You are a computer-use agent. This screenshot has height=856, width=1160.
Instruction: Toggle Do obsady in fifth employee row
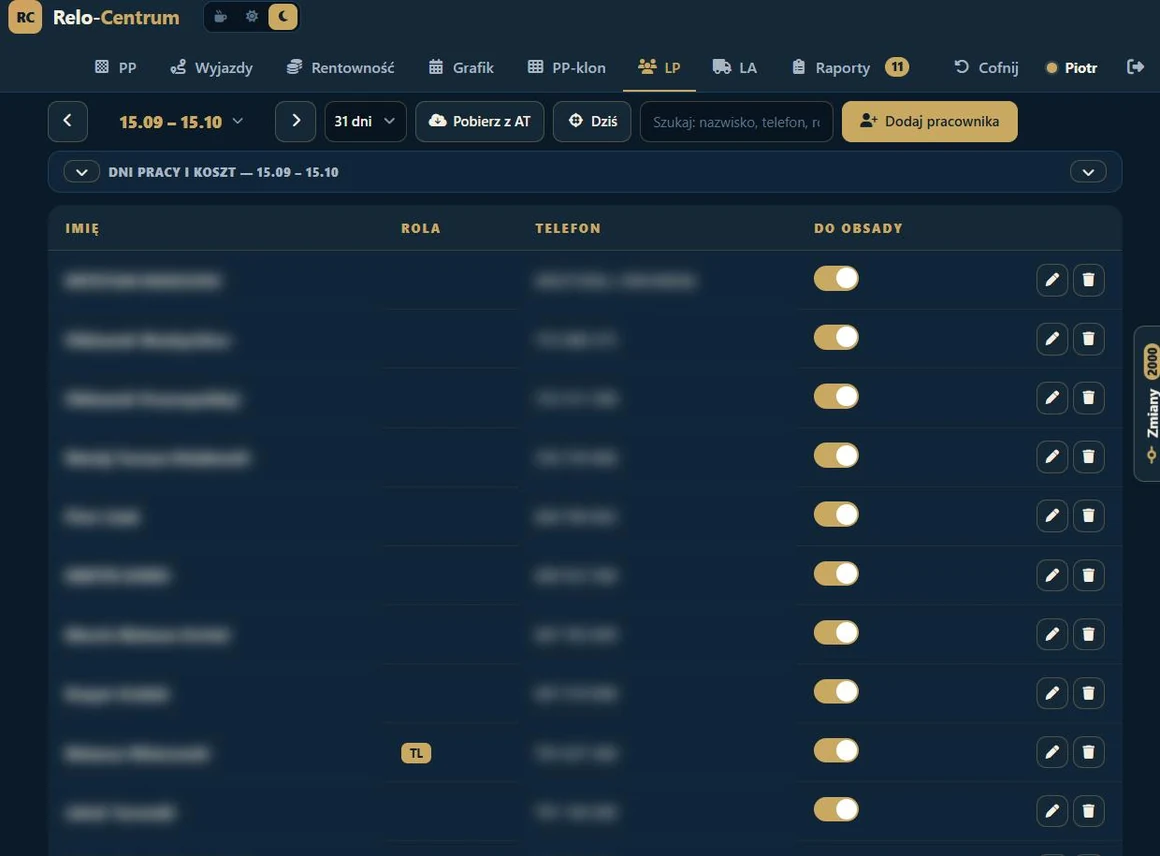click(836, 515)
